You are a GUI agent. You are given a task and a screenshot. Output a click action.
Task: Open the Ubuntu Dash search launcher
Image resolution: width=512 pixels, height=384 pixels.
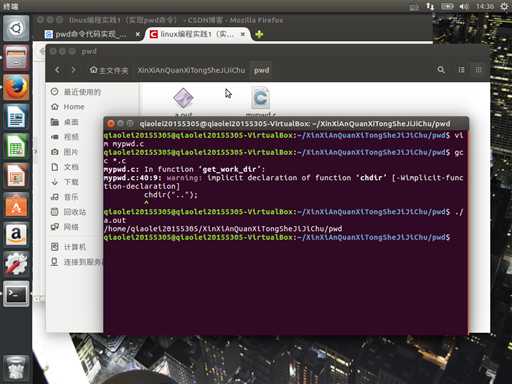click(x=16, y=28)
